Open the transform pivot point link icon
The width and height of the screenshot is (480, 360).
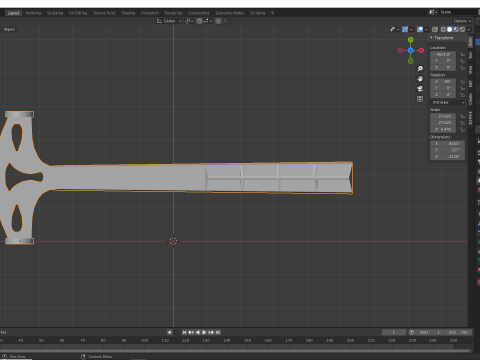coord(189,21)
